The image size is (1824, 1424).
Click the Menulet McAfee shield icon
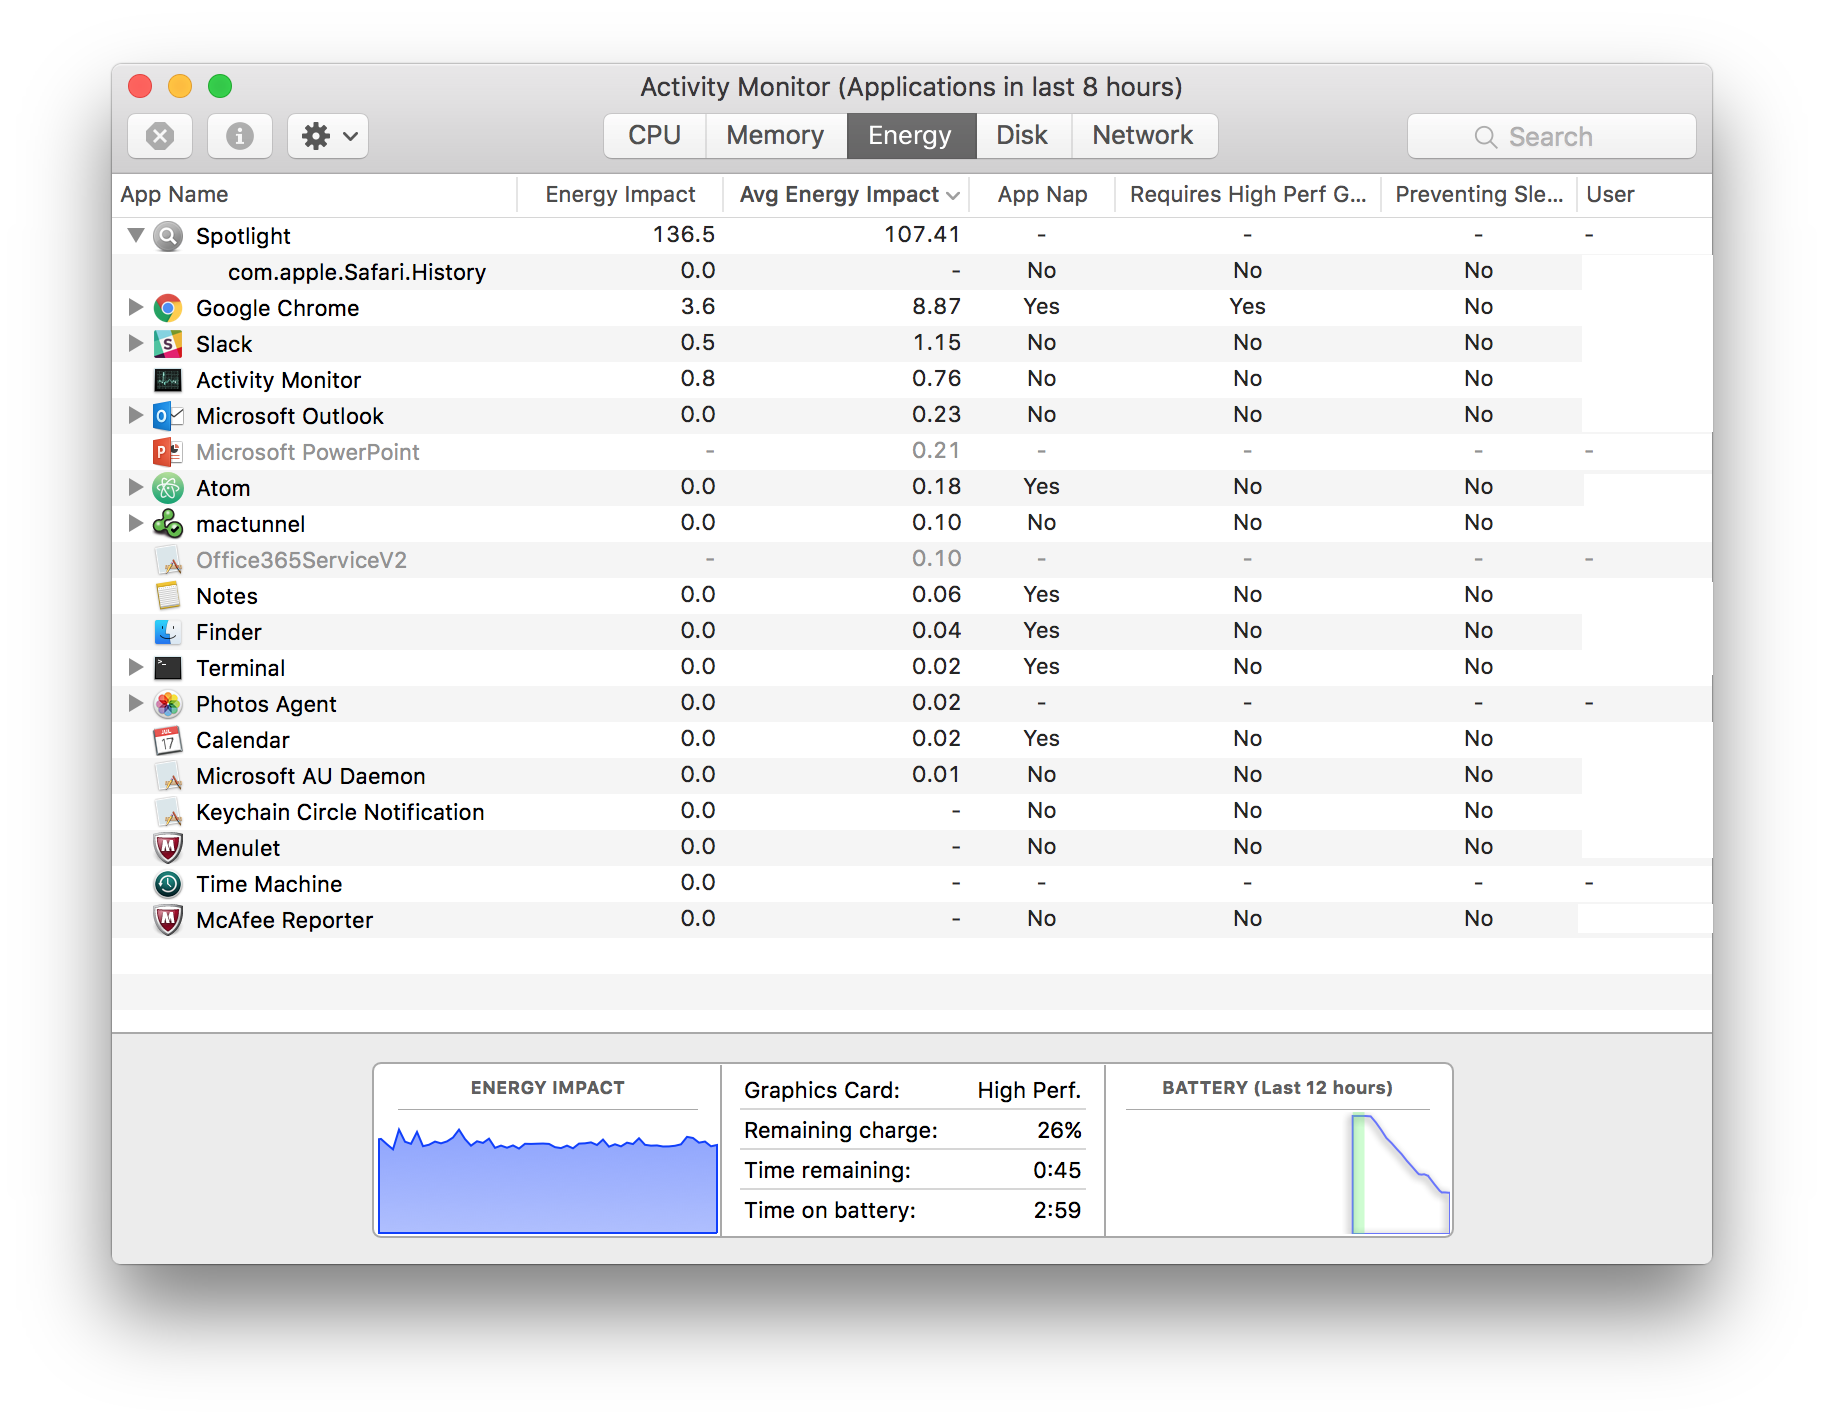pos(168,848)
